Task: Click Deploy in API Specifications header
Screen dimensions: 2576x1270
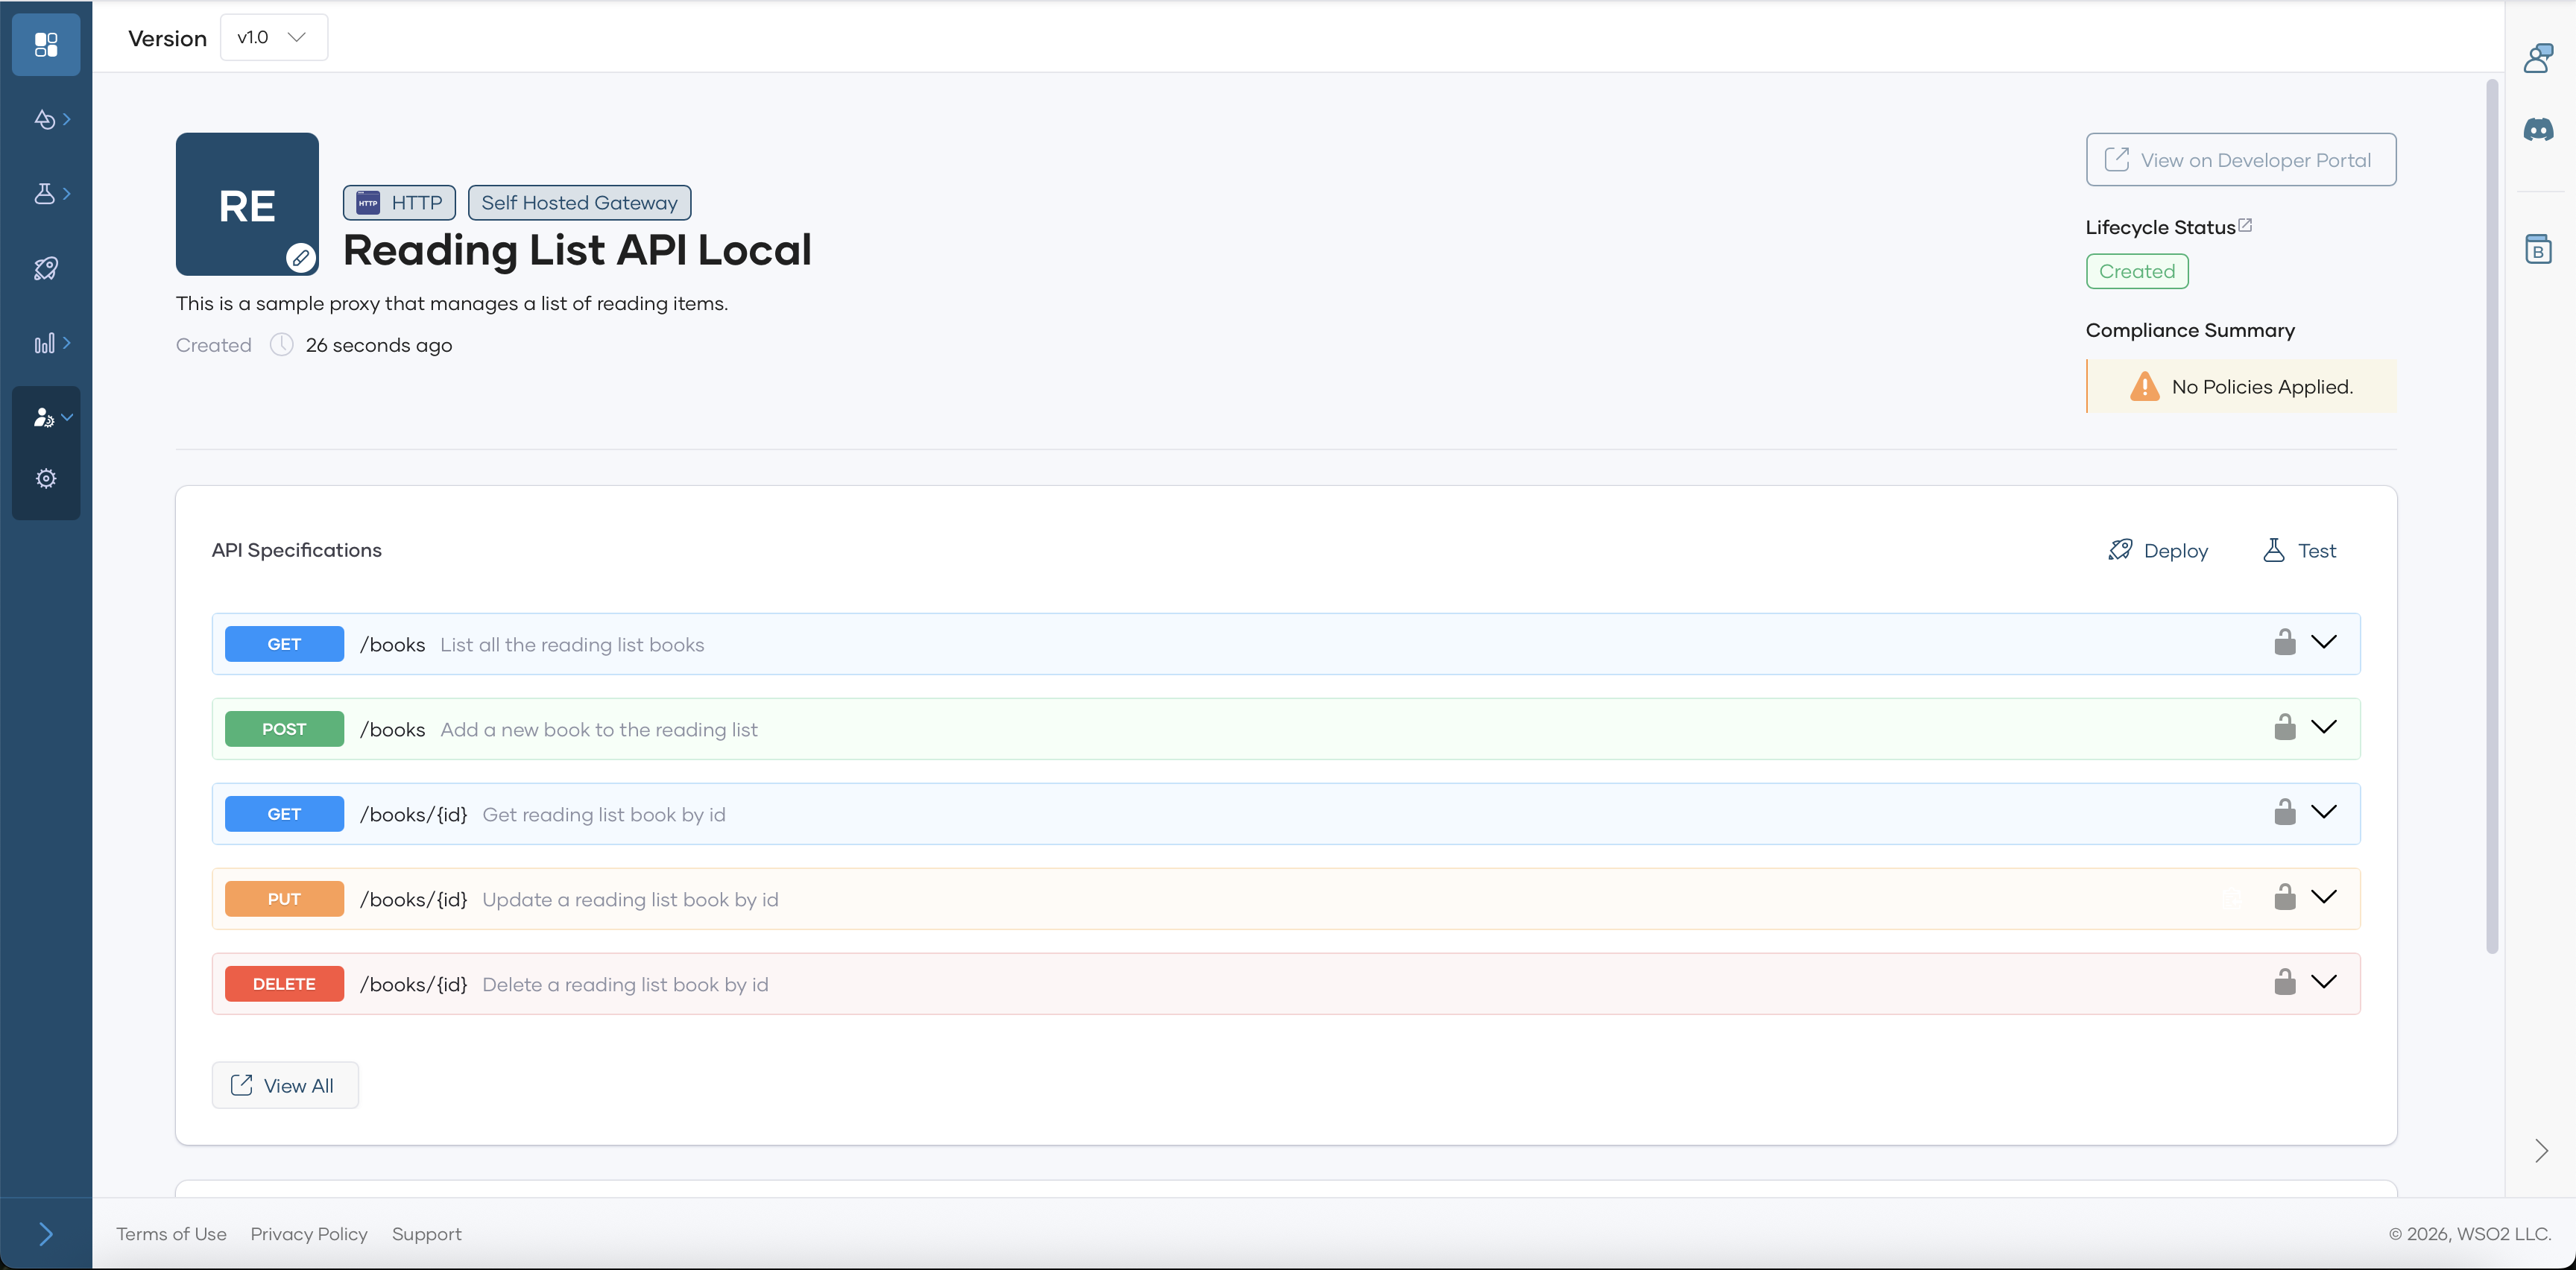Action: [2158, 551]
